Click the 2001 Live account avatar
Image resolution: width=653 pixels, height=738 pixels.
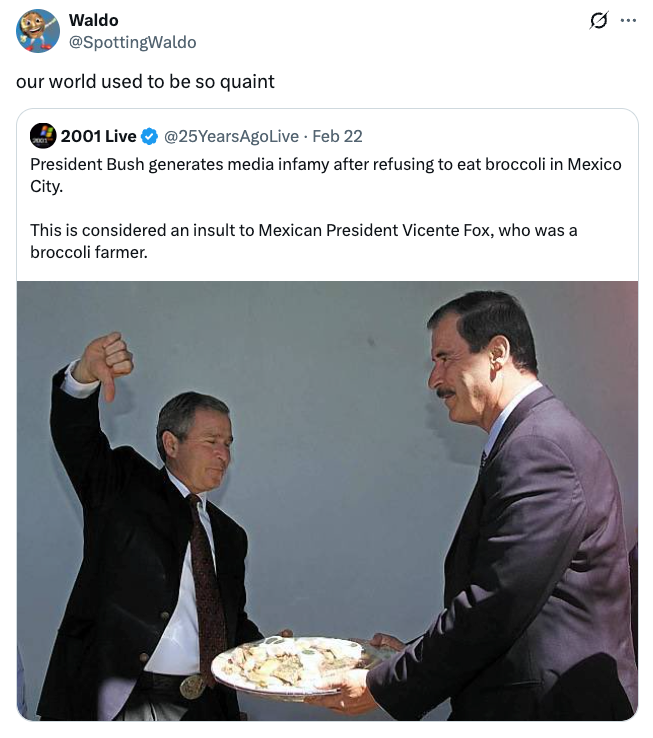(x=43, y=136)
